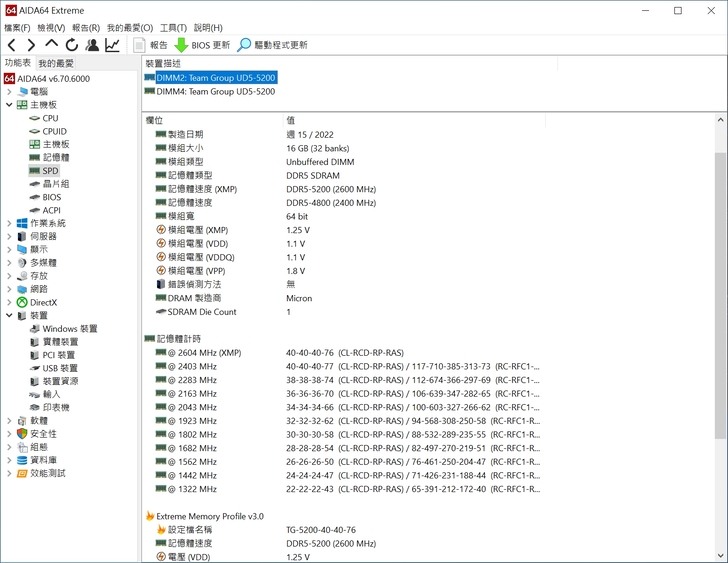The width and height of the screenshot is (728, 563).
Task: Collapse the 主機板 tree node
Action: click(9, 105)
